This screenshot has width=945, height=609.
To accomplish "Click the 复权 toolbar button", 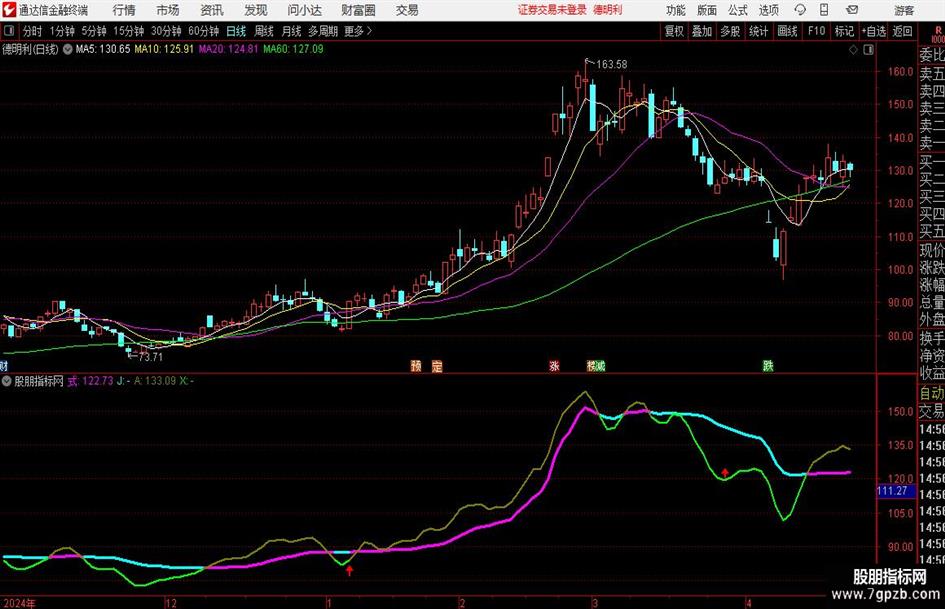I will pos(674,31).
